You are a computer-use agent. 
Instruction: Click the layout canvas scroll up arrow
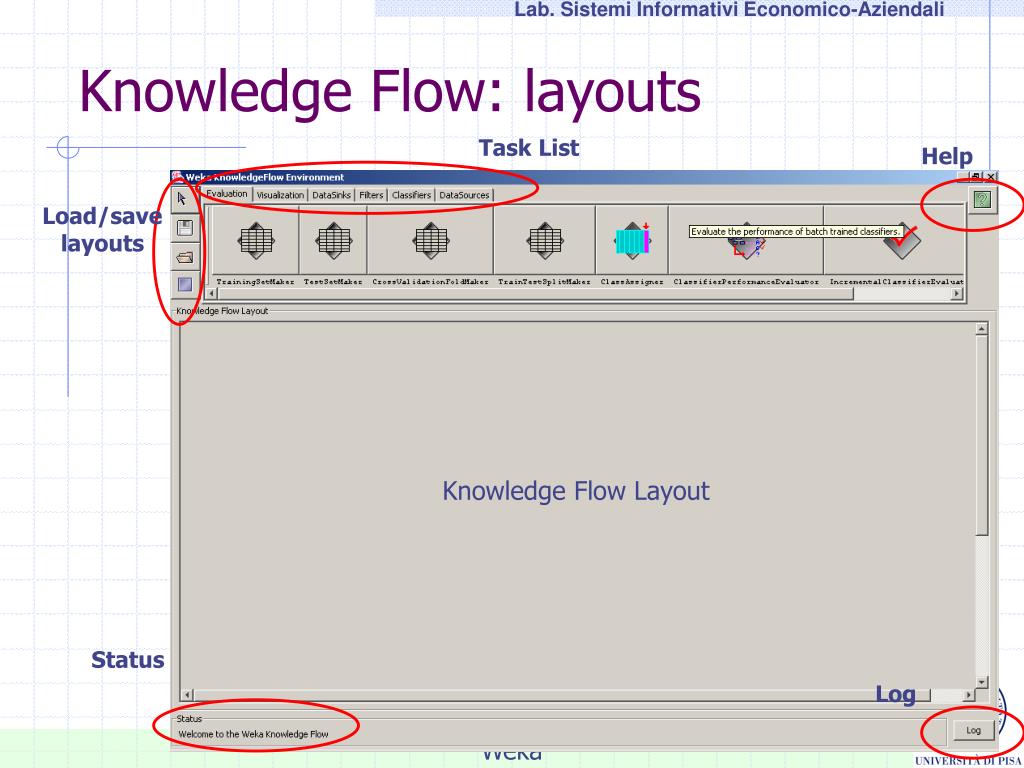tap(982, 329)
